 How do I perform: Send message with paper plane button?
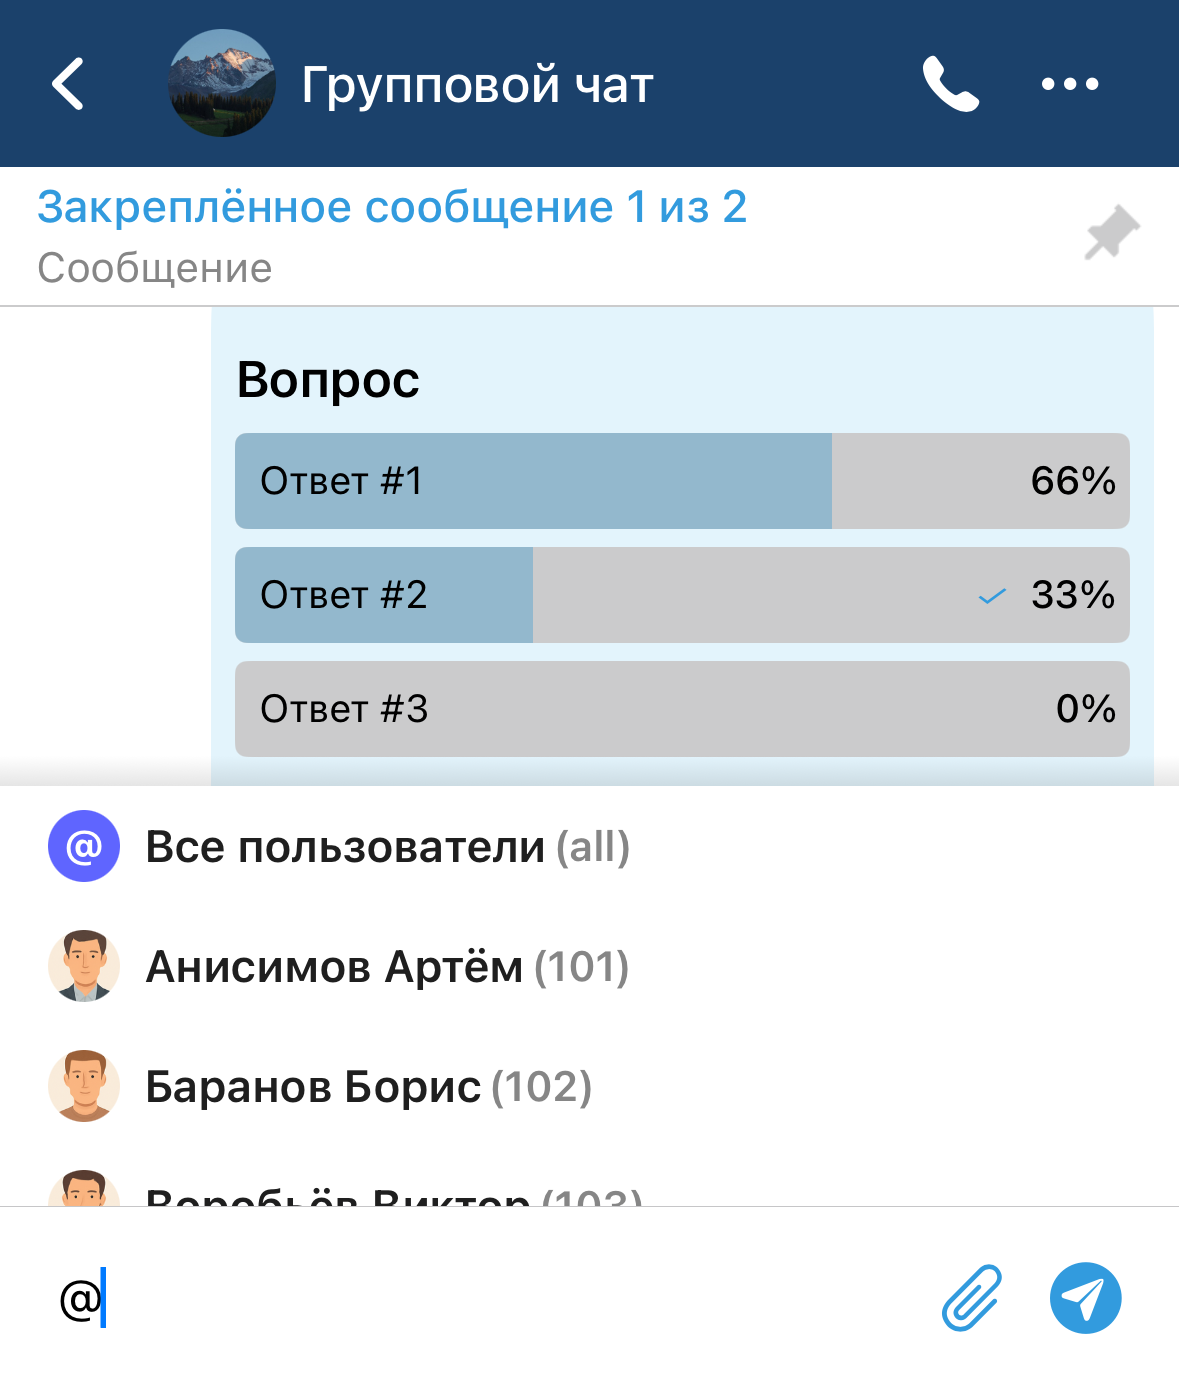click(1085, 1298)
